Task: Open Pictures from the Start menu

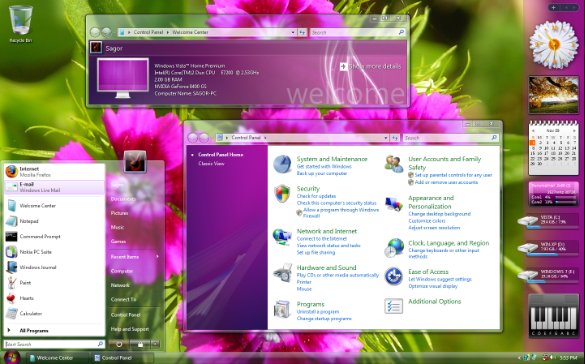Action: click(119, 213)
